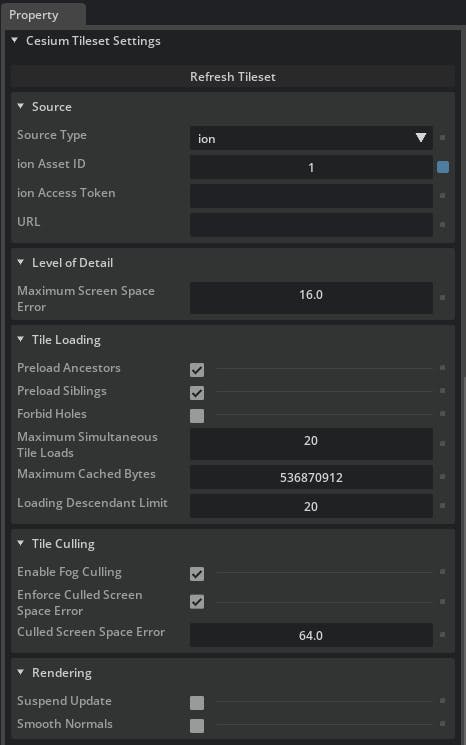Click reset indicator beside Loading Descendant Limit

coord(442,506)
